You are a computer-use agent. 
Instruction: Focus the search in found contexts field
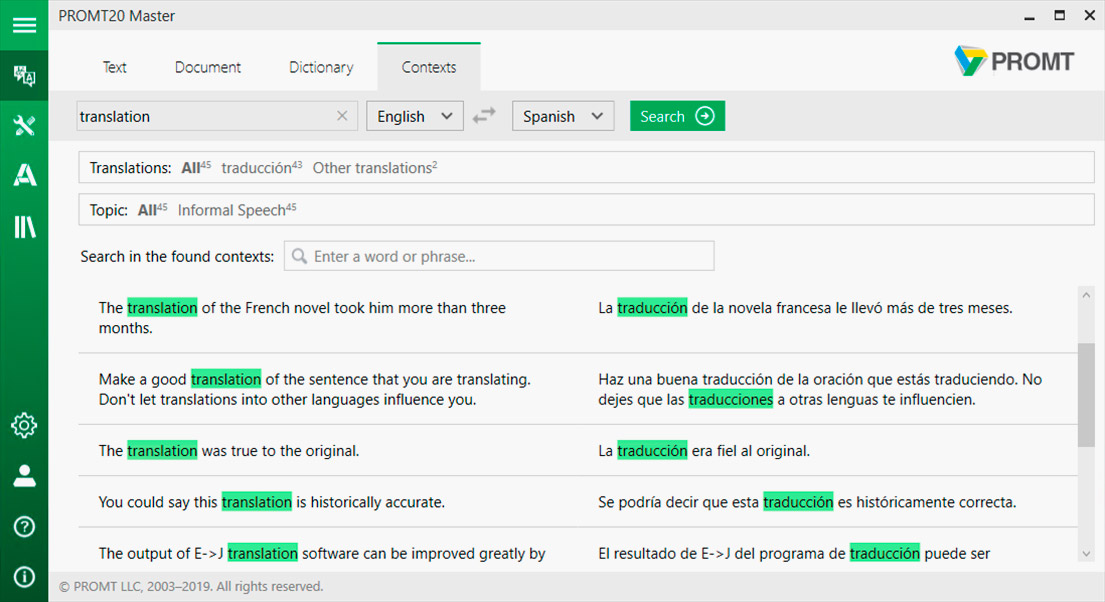[499, 256]
